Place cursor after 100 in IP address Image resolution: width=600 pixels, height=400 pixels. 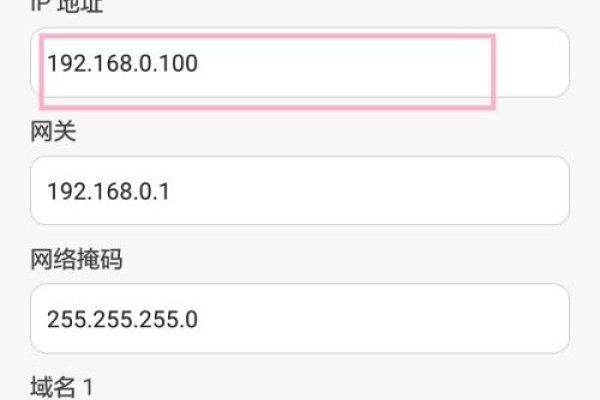coord(200,64)
